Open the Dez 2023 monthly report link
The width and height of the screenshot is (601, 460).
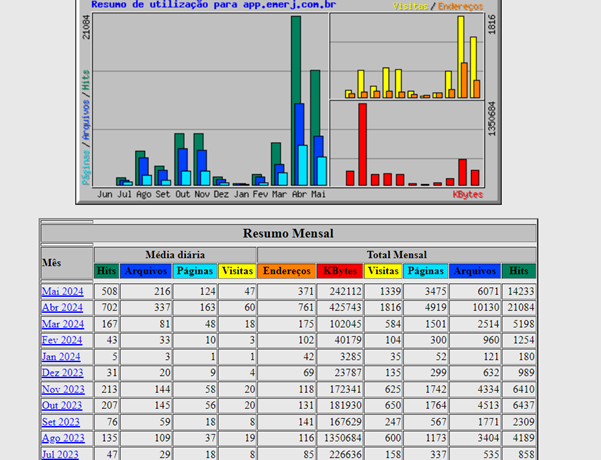[62, 373]
